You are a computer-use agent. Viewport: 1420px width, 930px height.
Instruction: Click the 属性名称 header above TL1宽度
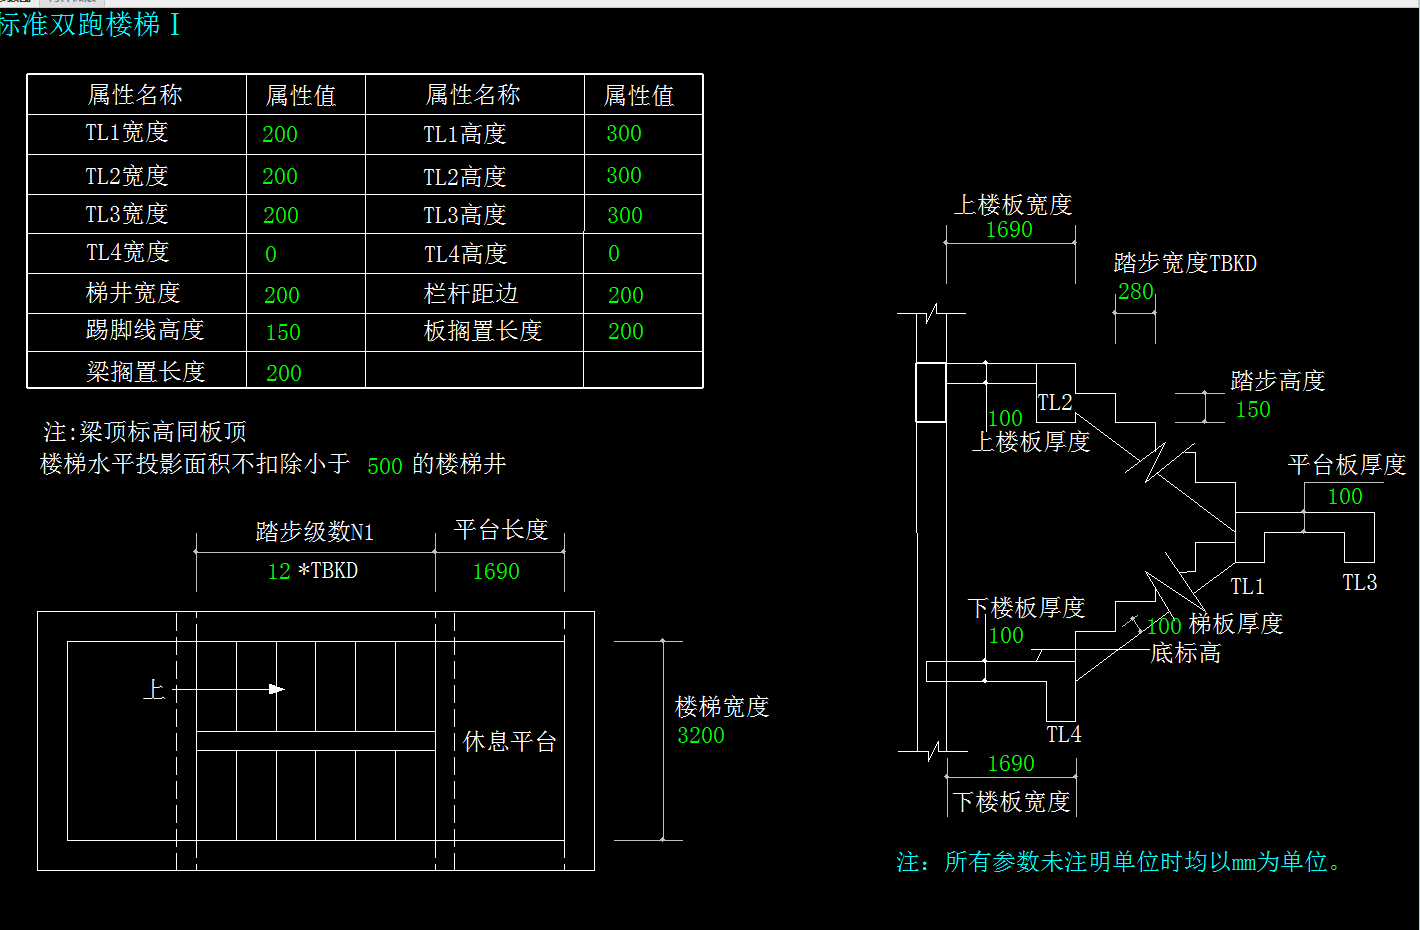135,95
